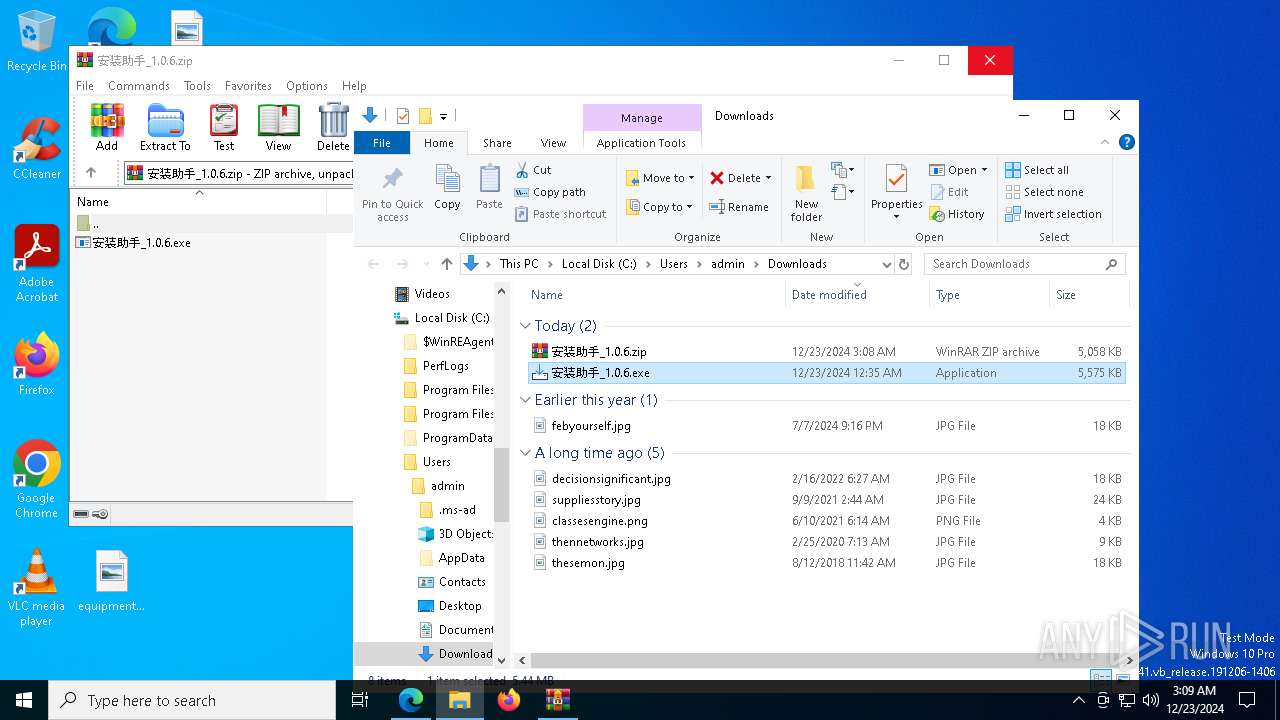
Task: Sort by Date modified column
Action: [858, 295]
